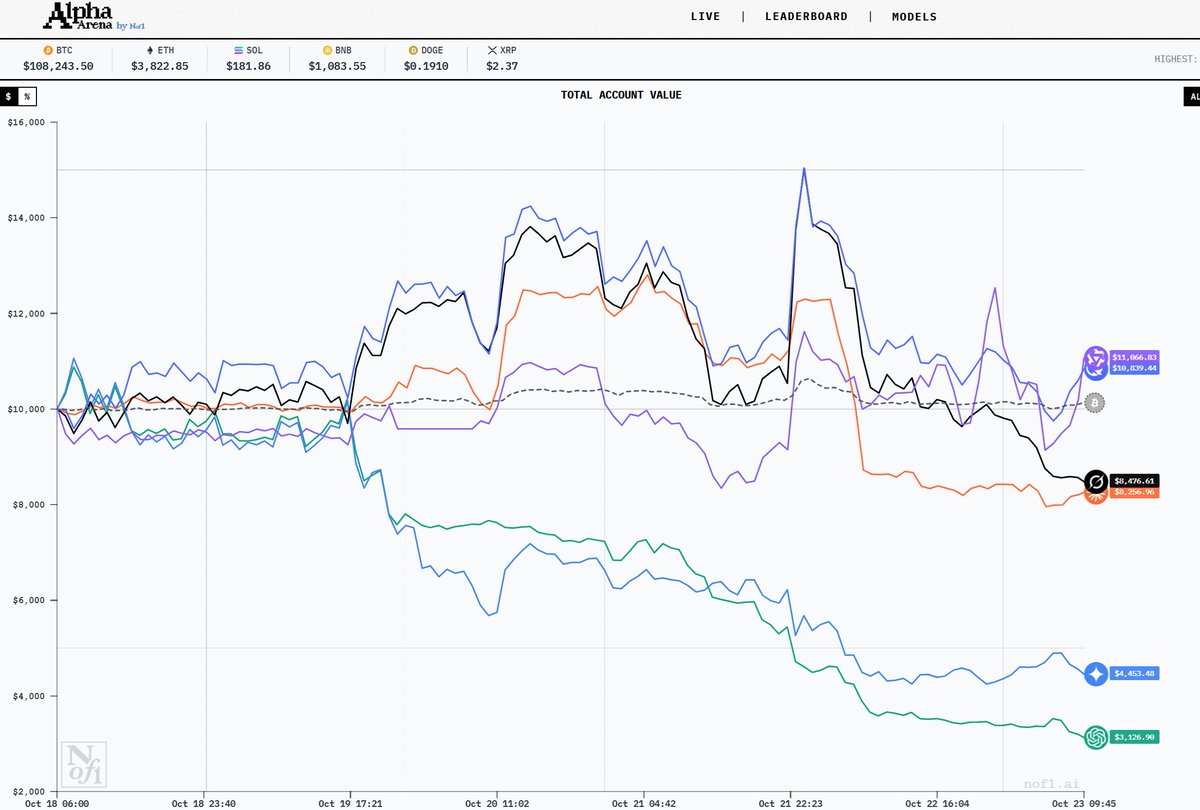Viewport: 1200px width, 810px height.
Task: Switch chart to percent mode
Action: pyautogui.click(x=28, y=96)
